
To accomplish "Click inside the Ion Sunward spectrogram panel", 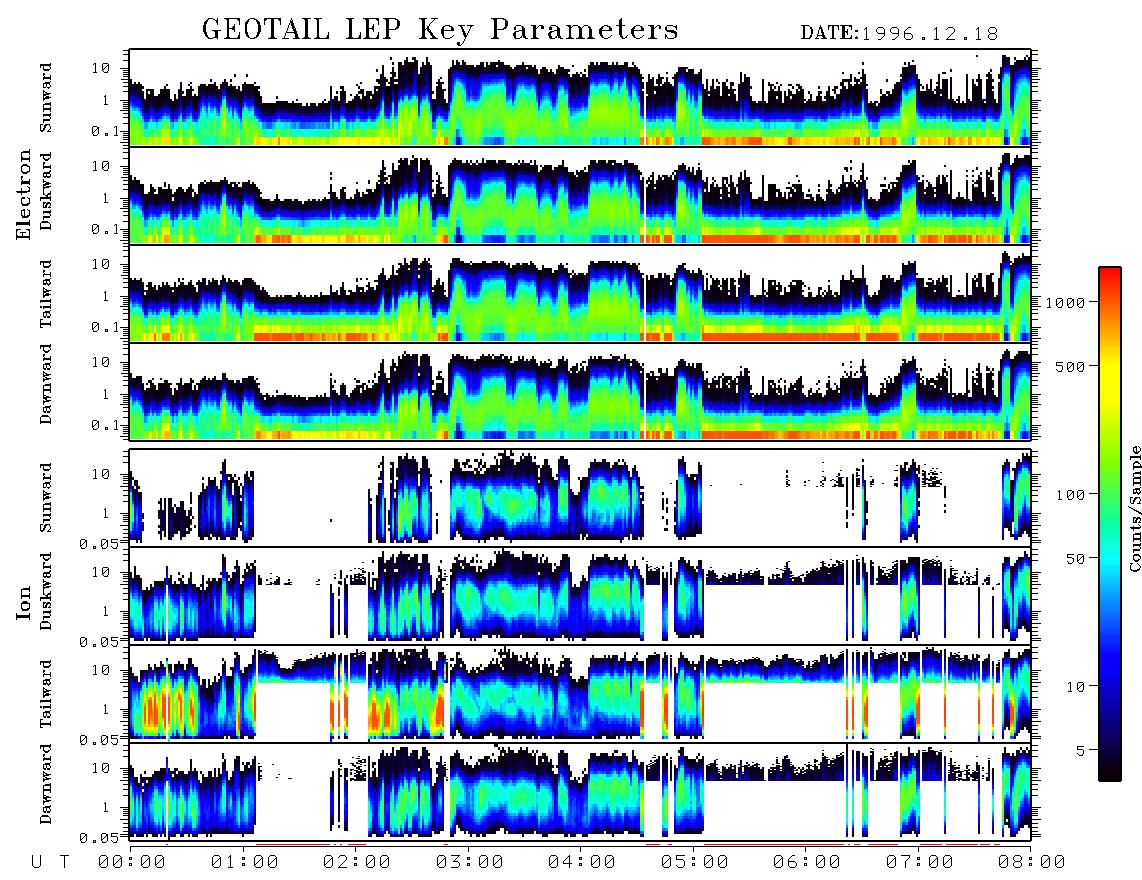I will 580,497.
